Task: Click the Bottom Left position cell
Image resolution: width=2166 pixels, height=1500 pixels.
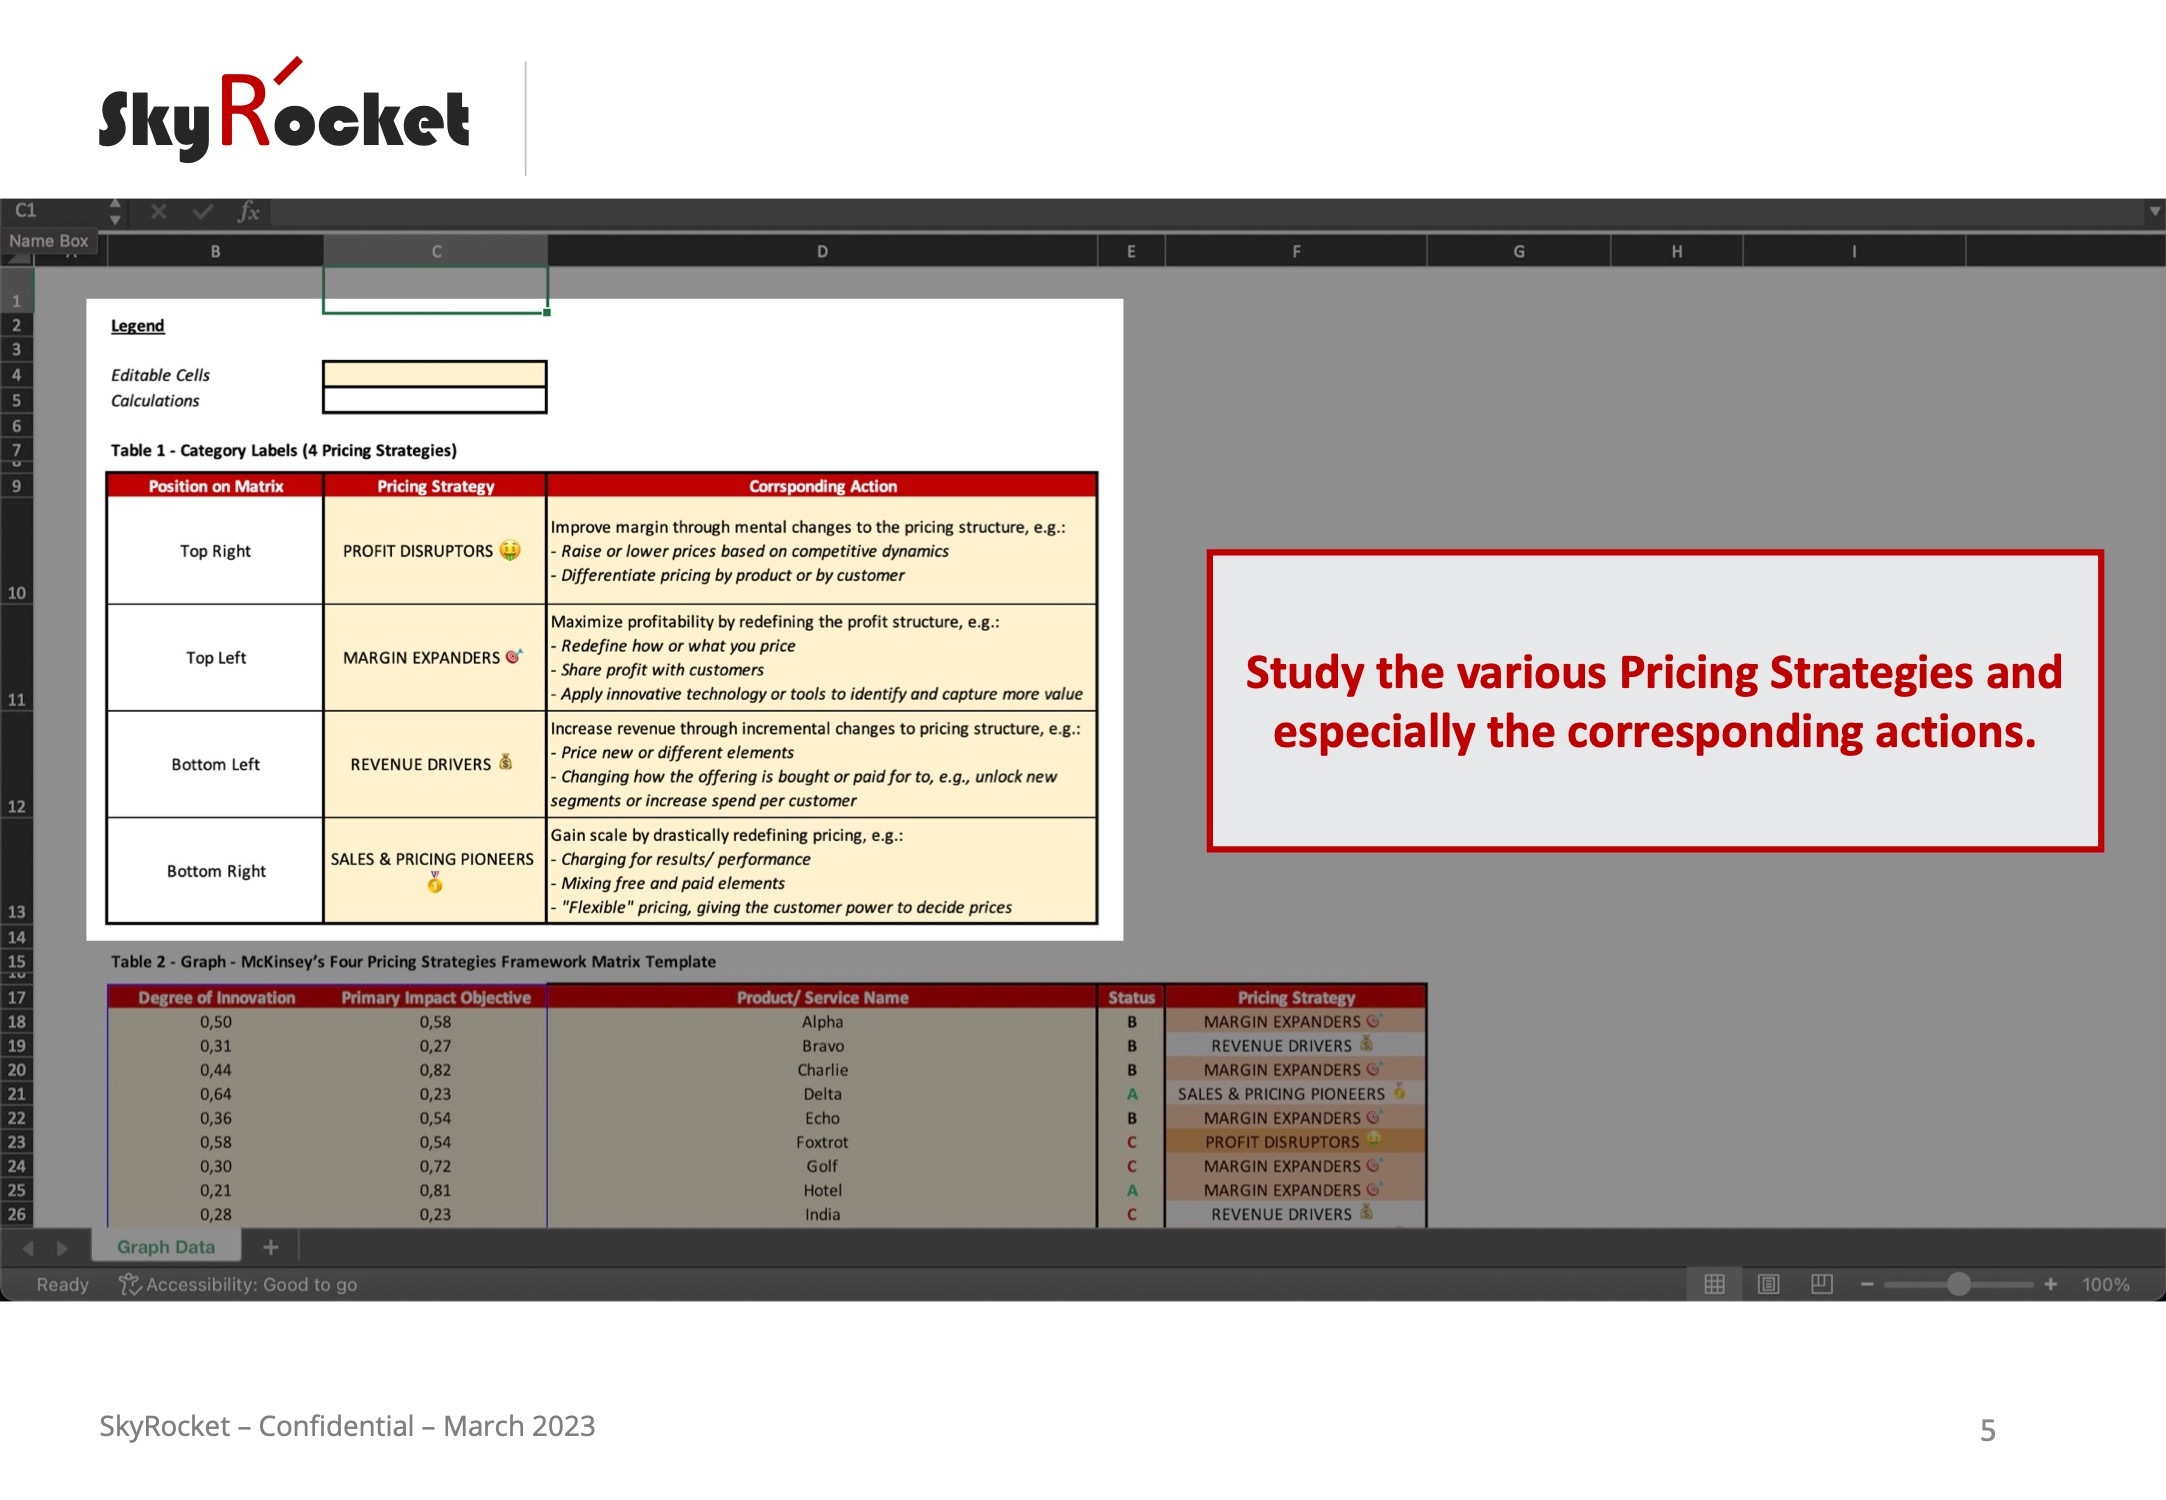Action: point(215,764)
